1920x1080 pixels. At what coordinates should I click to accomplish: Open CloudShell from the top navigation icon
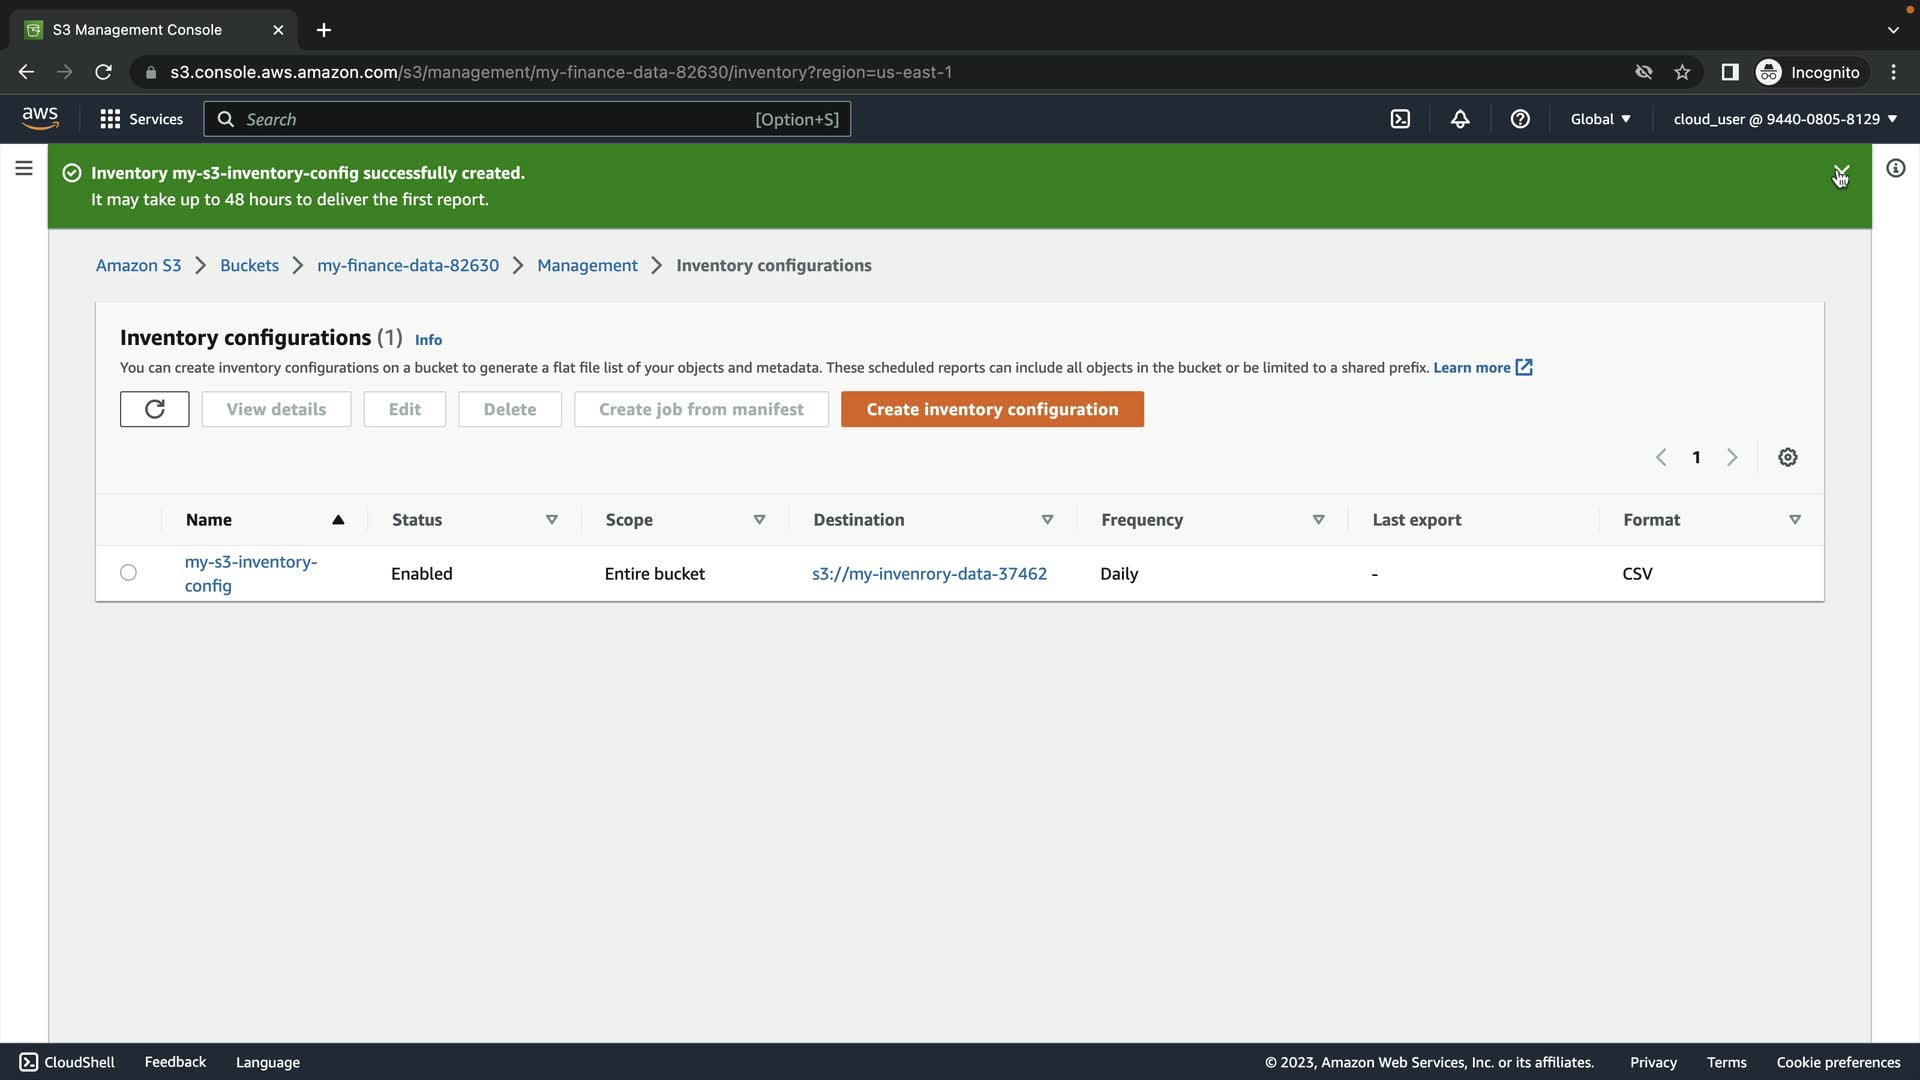pos(1400,119)
